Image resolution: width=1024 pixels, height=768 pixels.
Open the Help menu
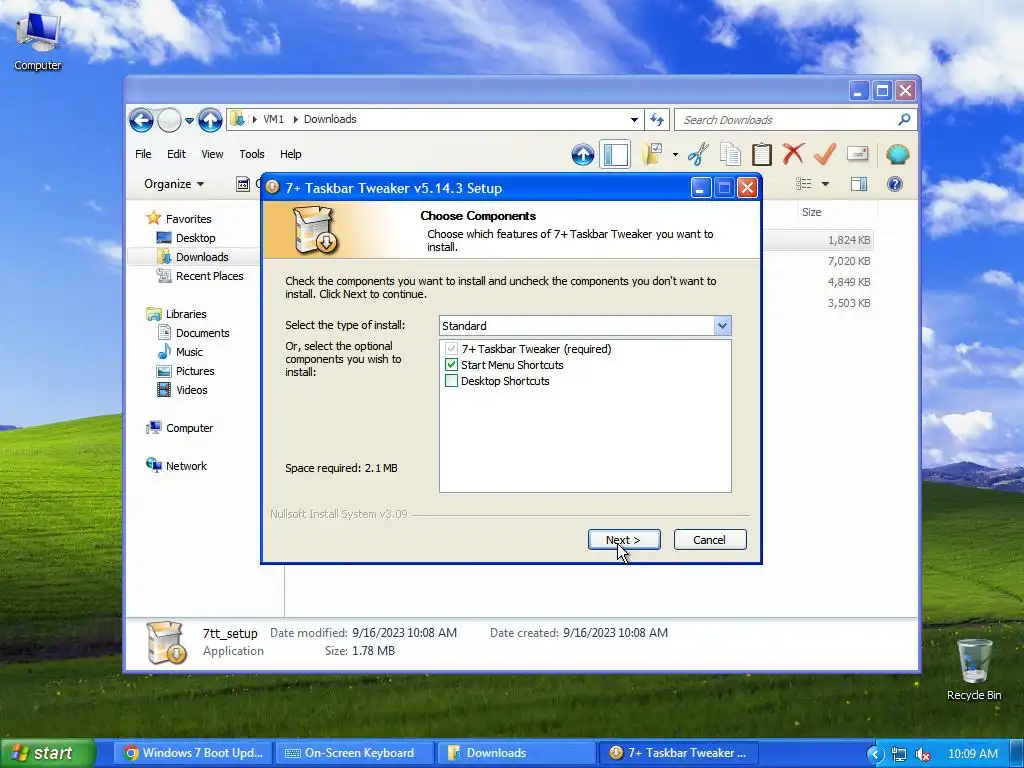tap(291, 154)
